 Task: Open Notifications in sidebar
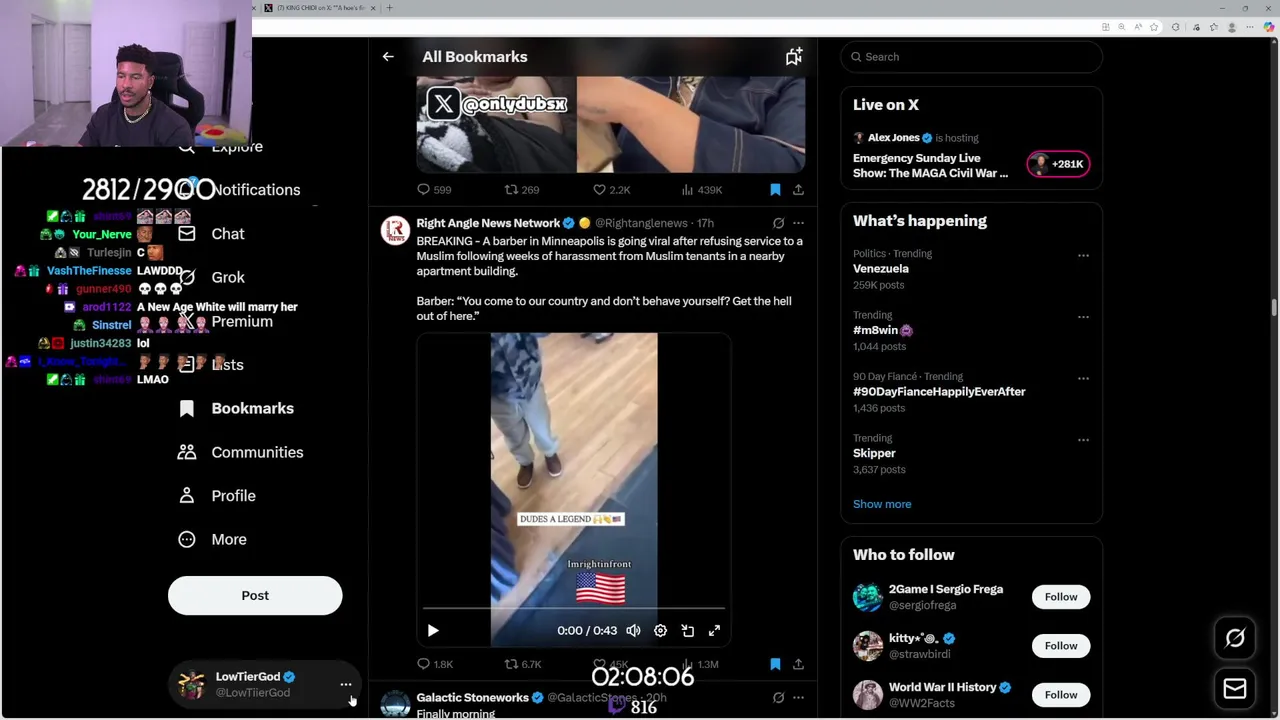tap(255, 190)
